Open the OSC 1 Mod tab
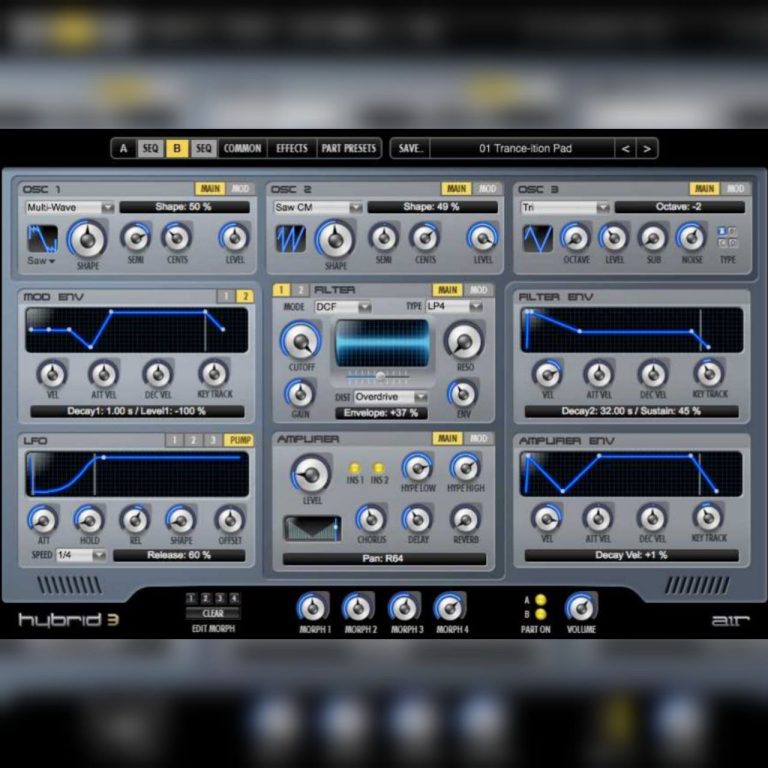 (x=240, y=189)
